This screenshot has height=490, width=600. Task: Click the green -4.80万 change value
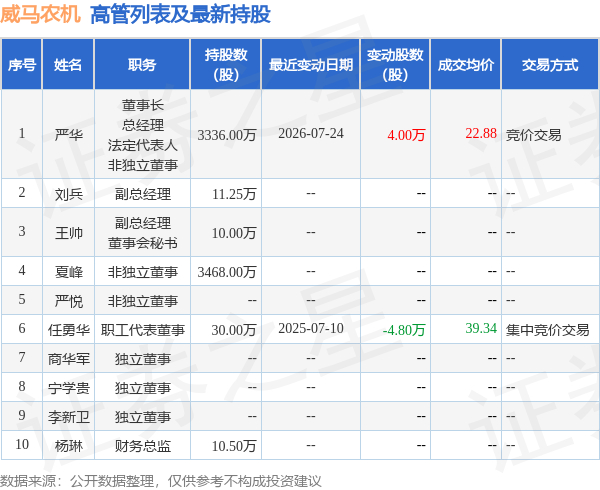coord(404,330)
